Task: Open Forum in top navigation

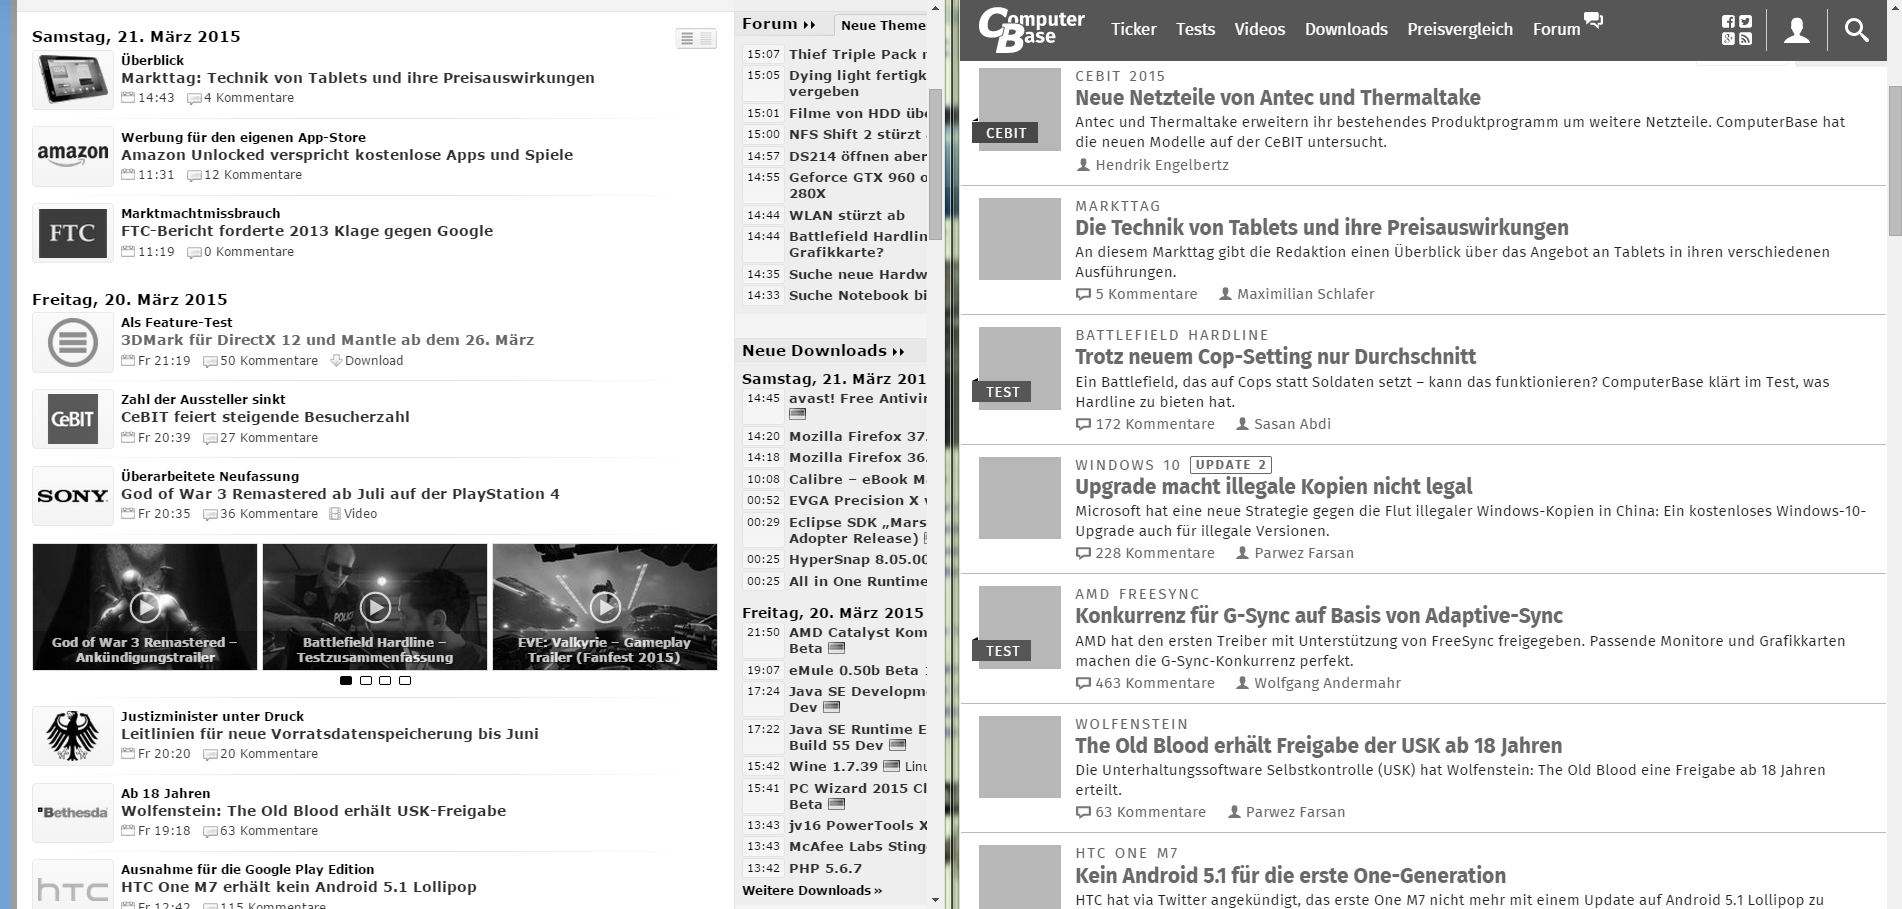Action: pyautogui.click(x=1556, y=29)
